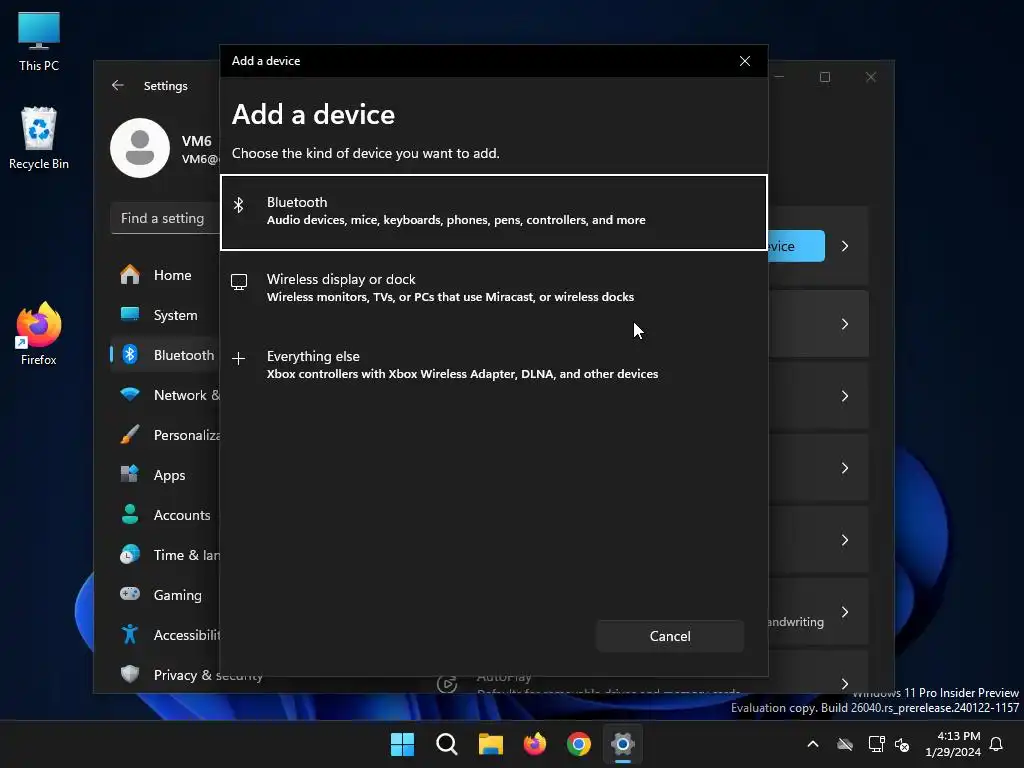The height and width of the screenshot is (768, 1024).
Task: Open Gaming in the Settings sidebar
Action: [166, 595]
